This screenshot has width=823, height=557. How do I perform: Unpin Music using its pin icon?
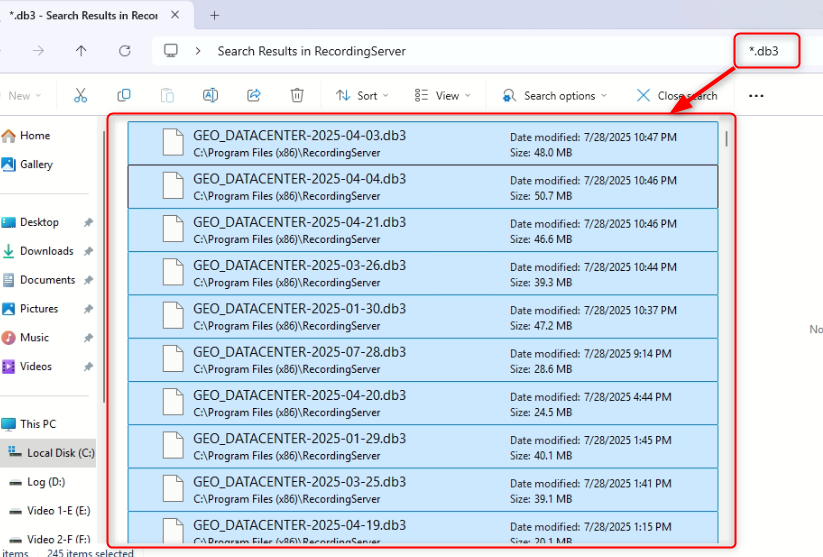coord(88,338)
